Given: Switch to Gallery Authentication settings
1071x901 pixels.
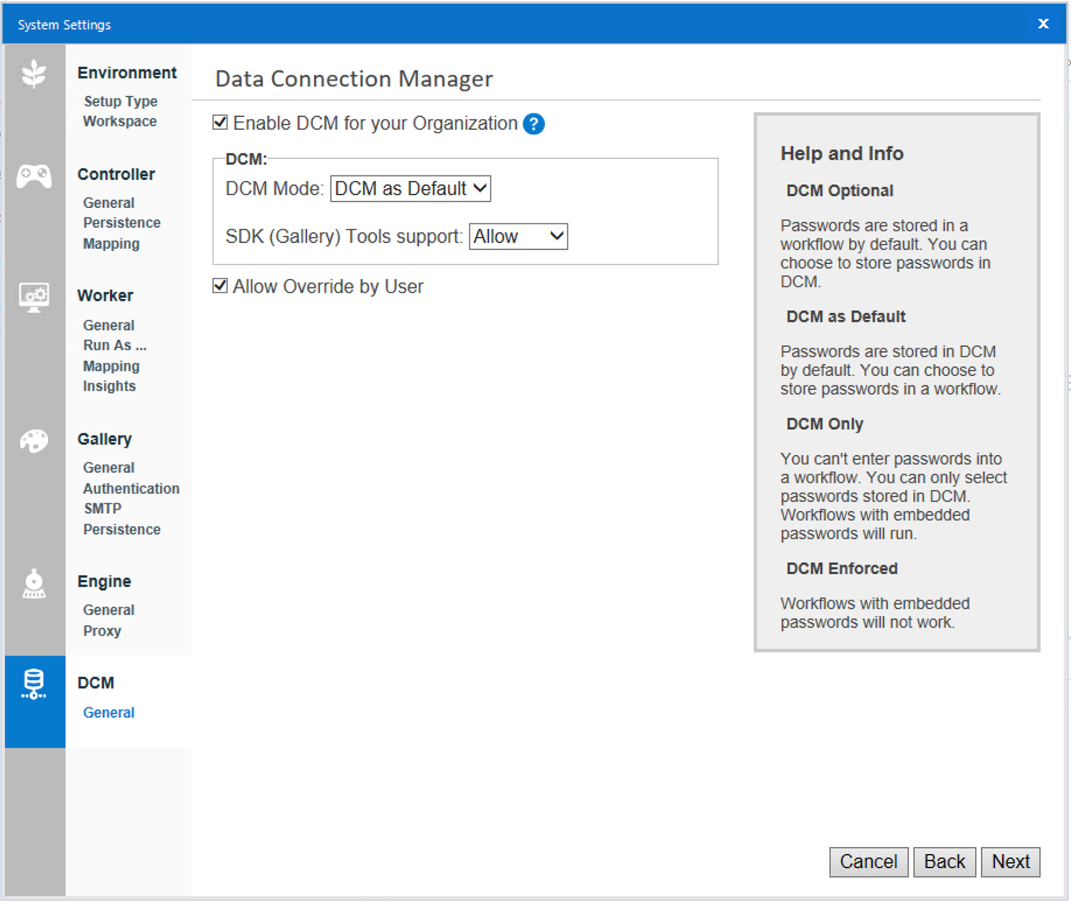Looking at the screenshot, I should (x=131, y=488).
